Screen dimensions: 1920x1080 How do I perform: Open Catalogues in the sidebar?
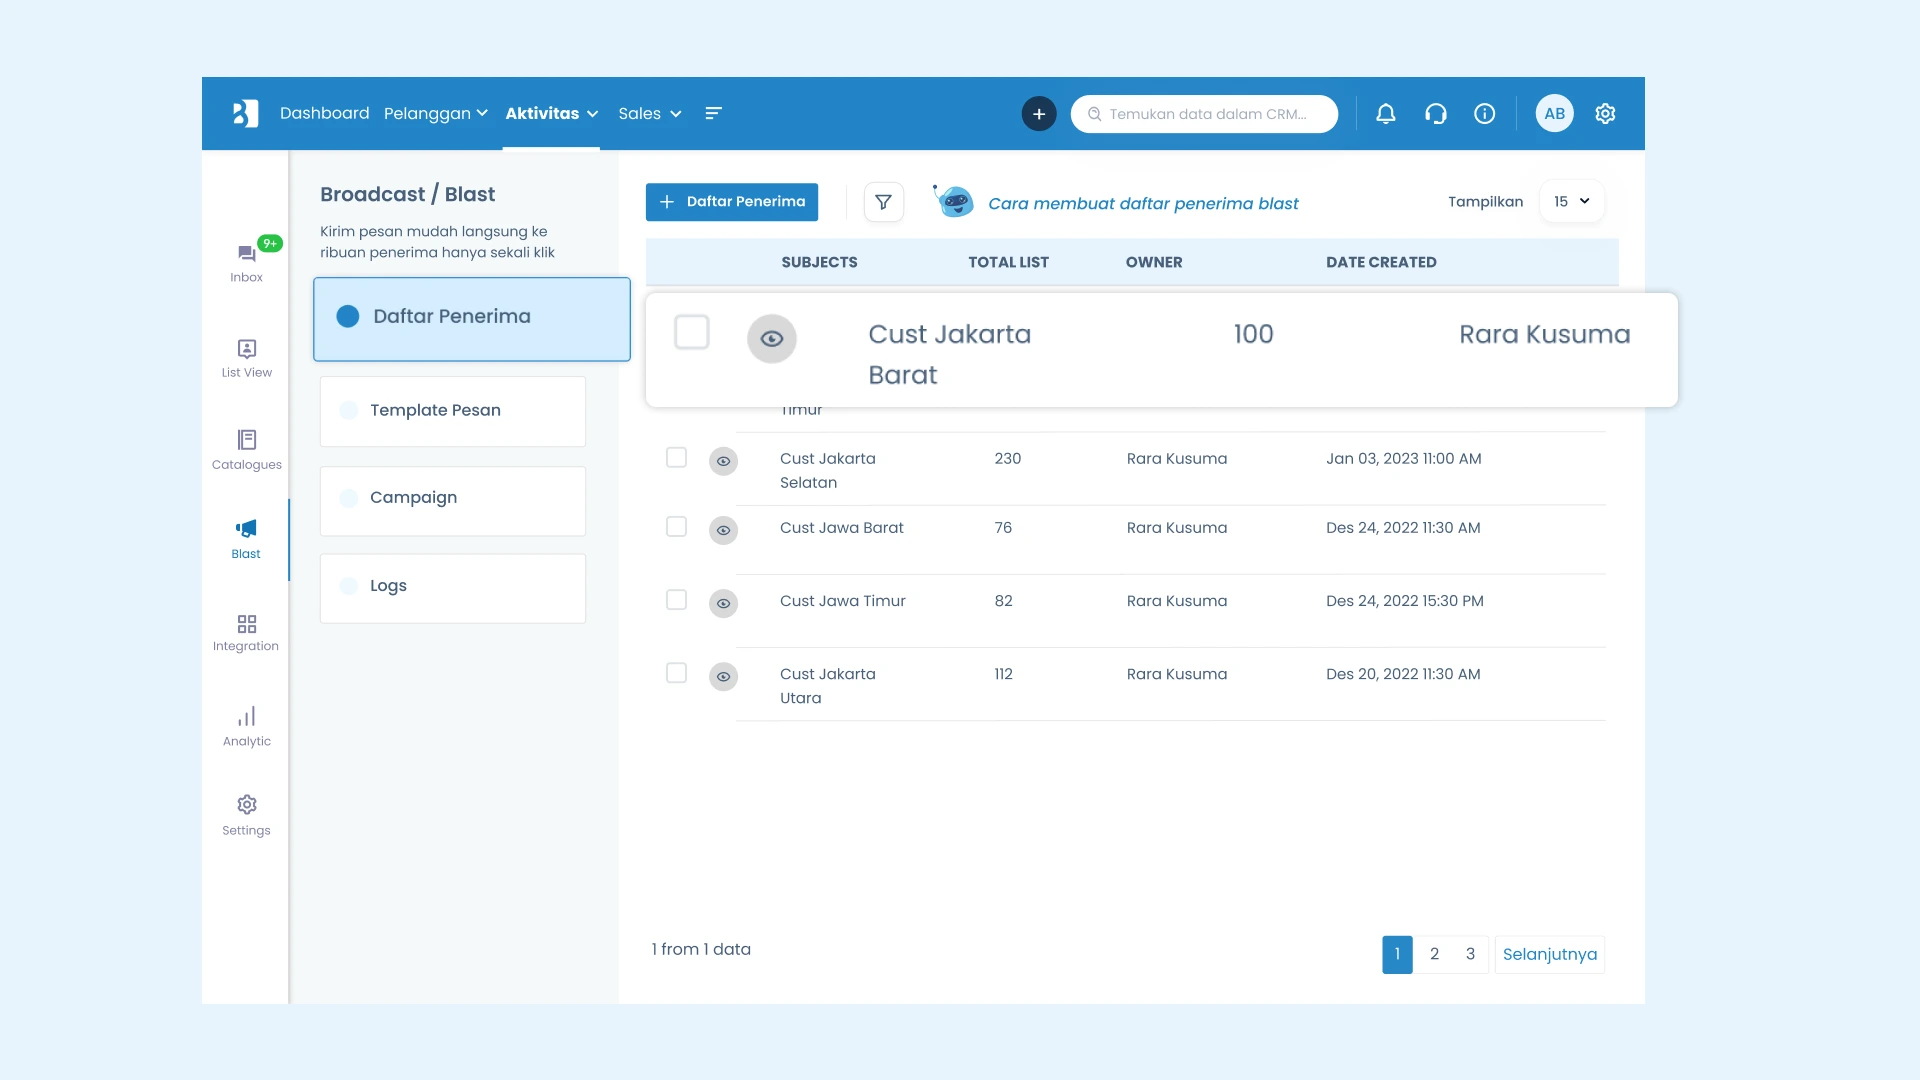[x=247, y=449]
